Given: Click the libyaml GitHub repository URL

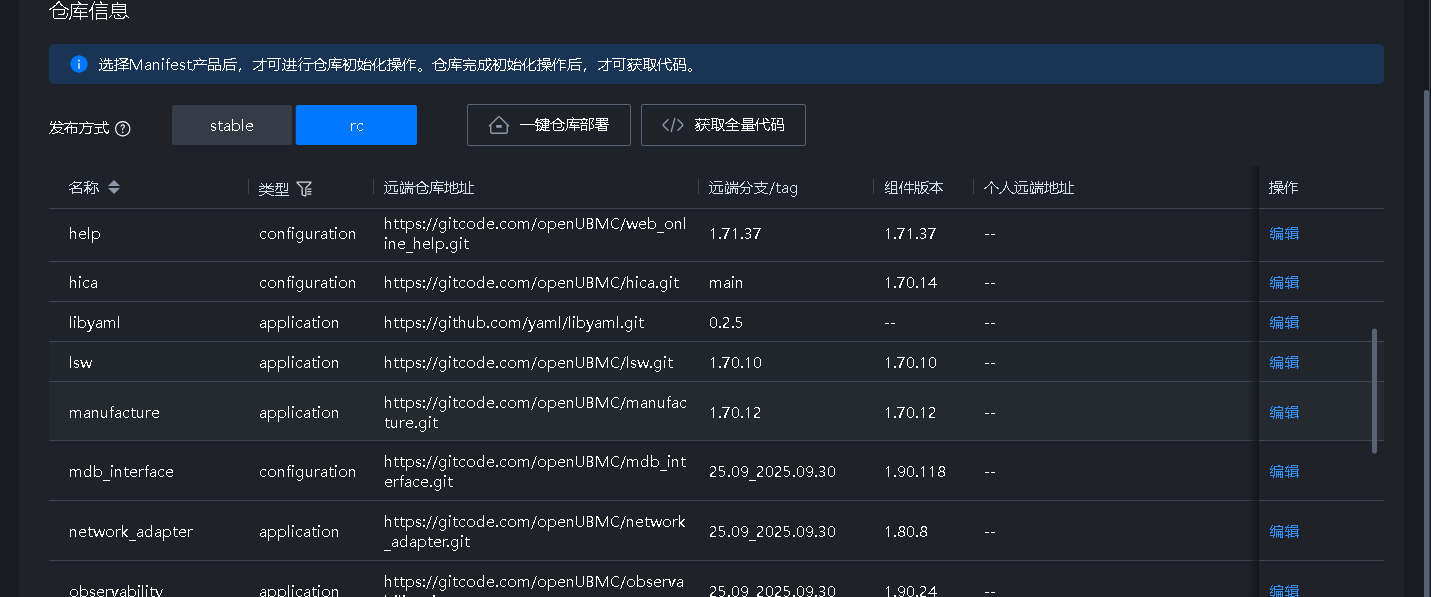Looking at the screenshot, I should (513, 323).
